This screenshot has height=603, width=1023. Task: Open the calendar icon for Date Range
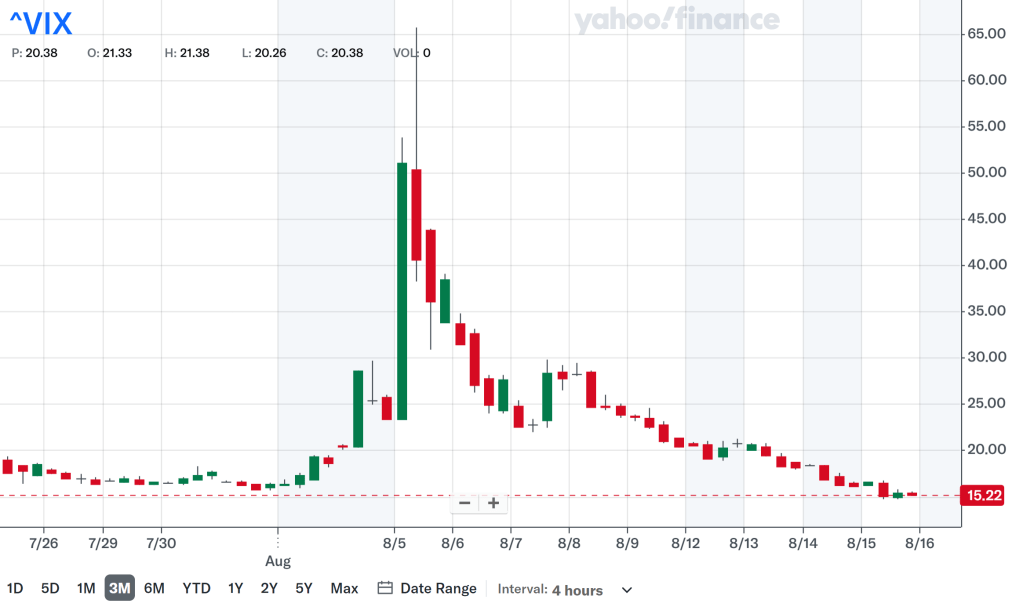point(384,589)
